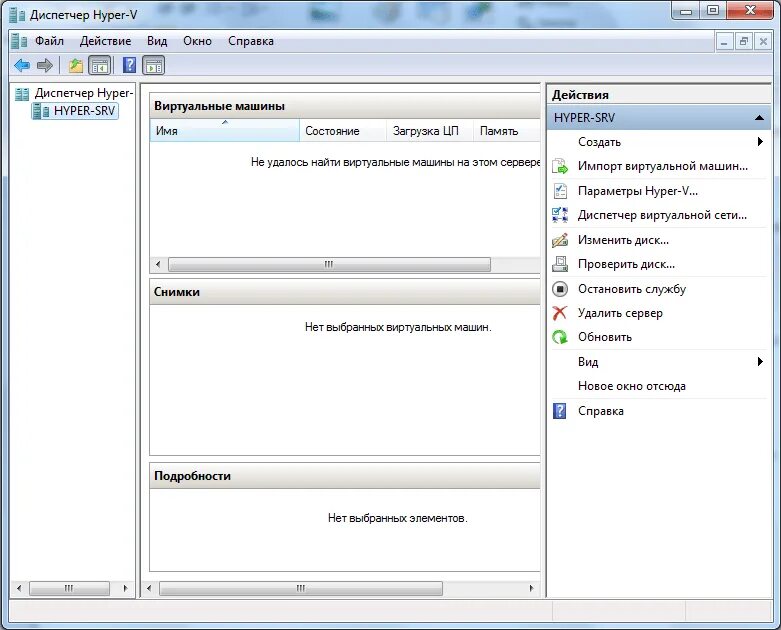Click virtual machines list horizontal scrollbar thumb
The image size is (781, 630).
tap(329, 264)
